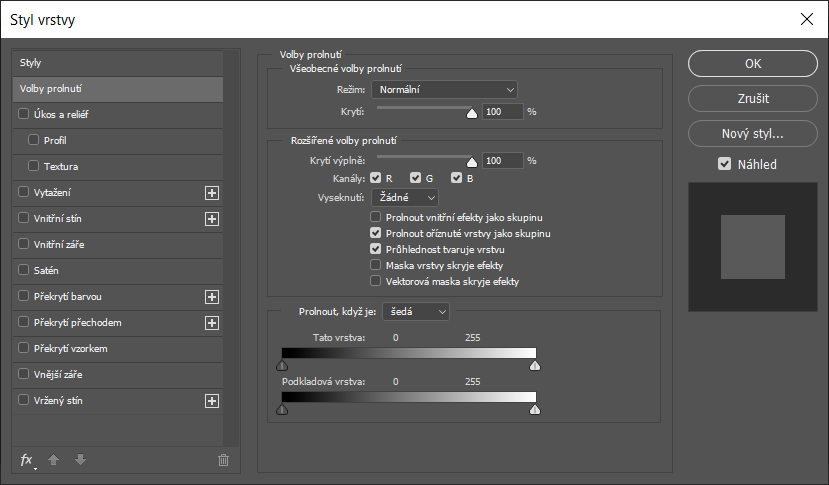Click the Krytí opacity slider handle

[472, 113]
